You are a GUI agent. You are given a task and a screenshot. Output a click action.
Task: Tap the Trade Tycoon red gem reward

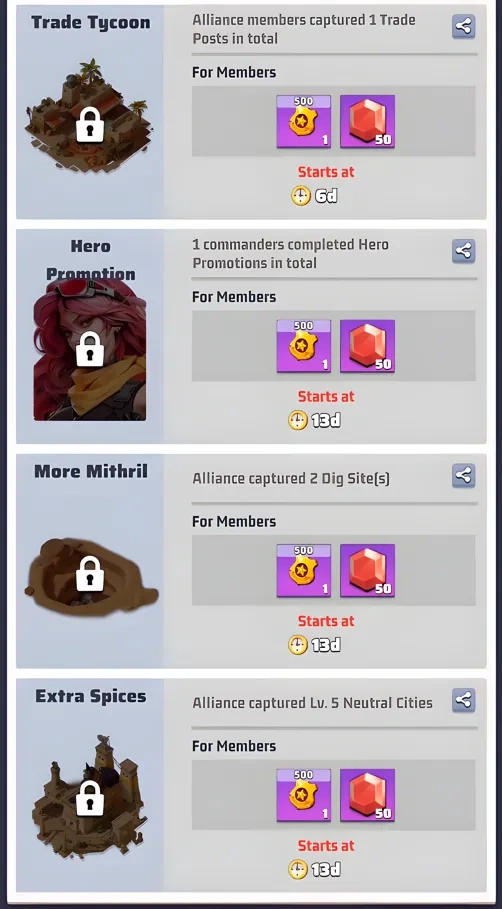click(x=368, y=121)
